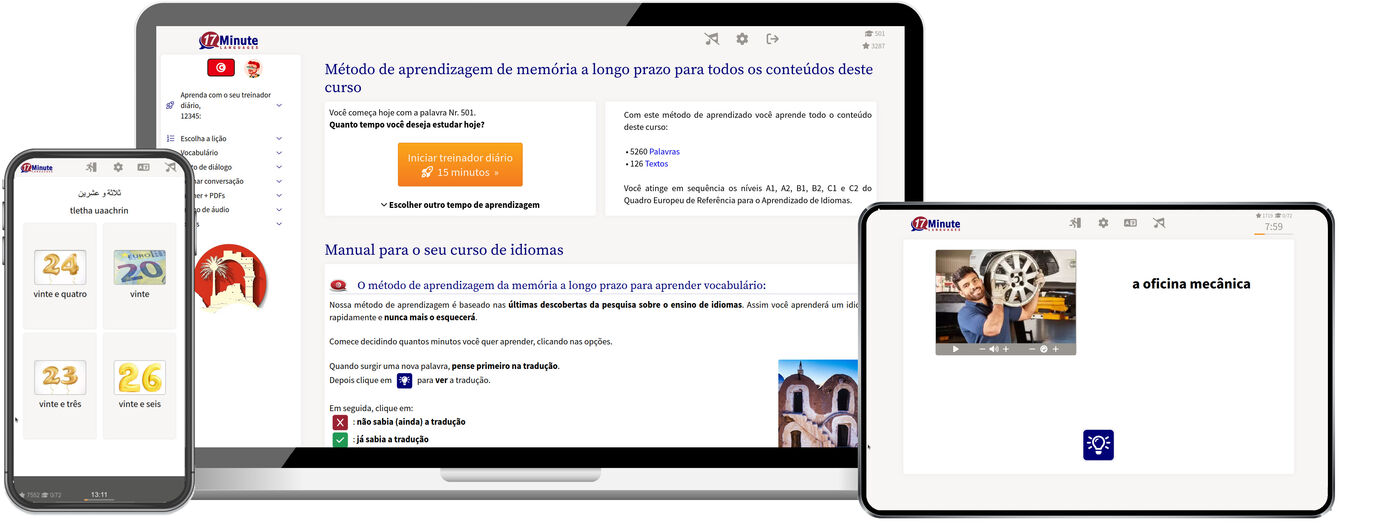Choose the vinte e quatro card on the phone

60,275
